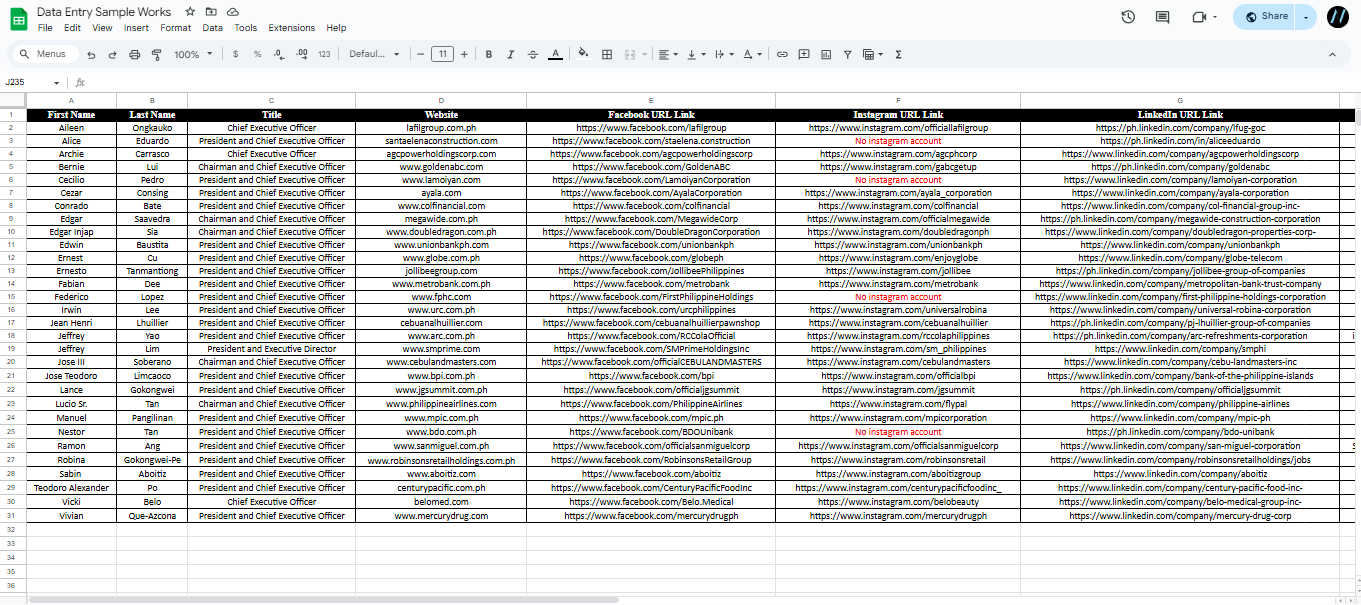The image size is (1361, 605).
Task: Open the fill color bucket
Action: 582,54
